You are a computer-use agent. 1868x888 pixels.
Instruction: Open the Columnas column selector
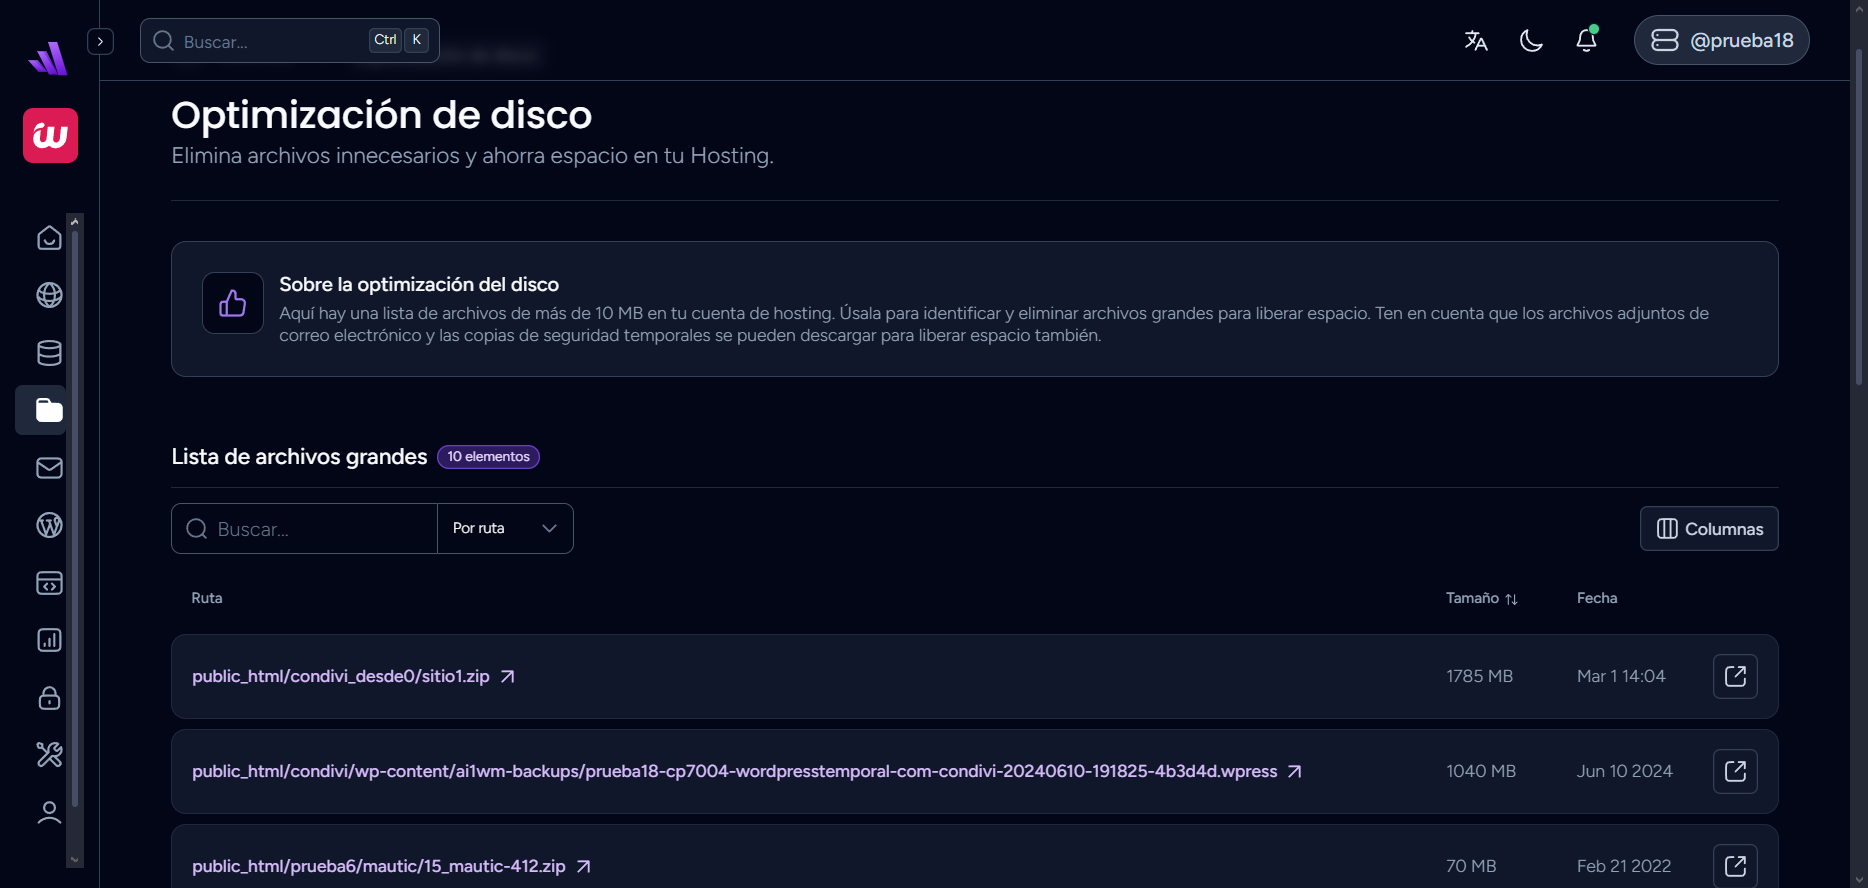(x=1709, y=529)
